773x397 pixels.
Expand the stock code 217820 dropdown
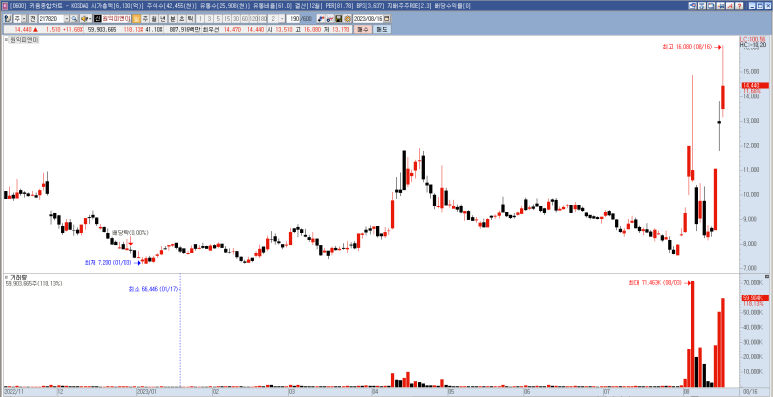tap(67, 18)
